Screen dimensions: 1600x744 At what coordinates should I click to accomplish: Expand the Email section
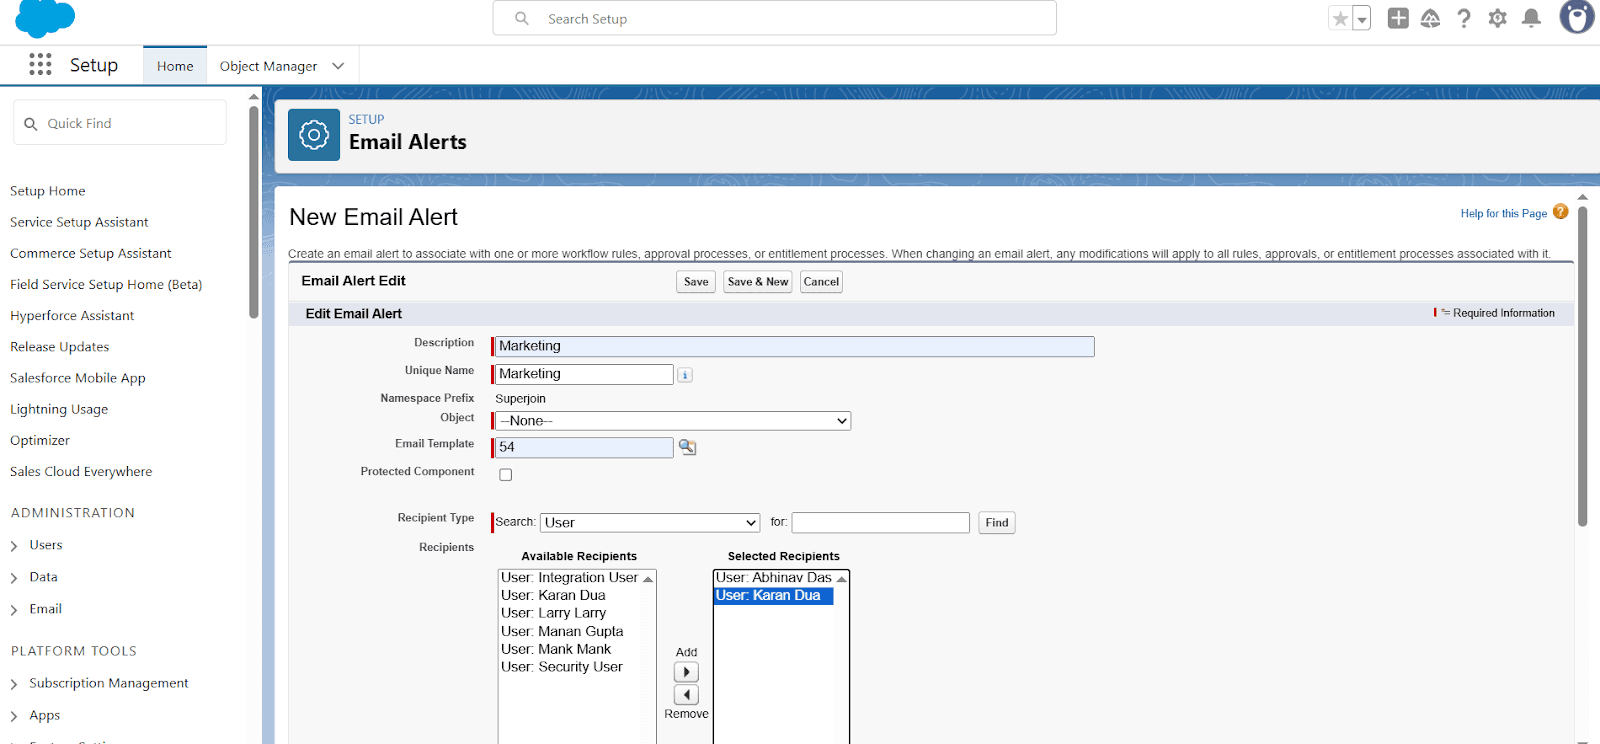pos(14,610)
